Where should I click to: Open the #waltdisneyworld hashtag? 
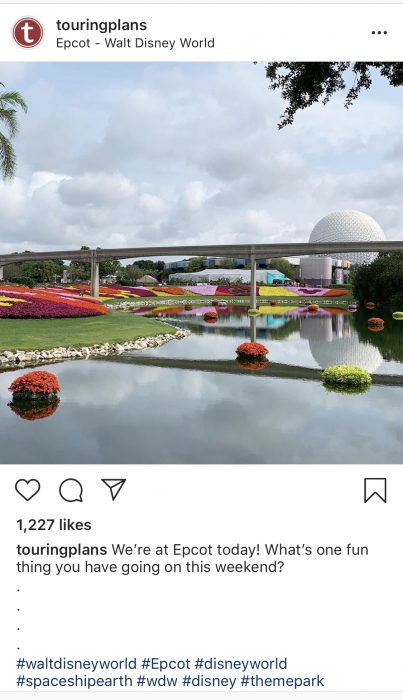point(76,664)
